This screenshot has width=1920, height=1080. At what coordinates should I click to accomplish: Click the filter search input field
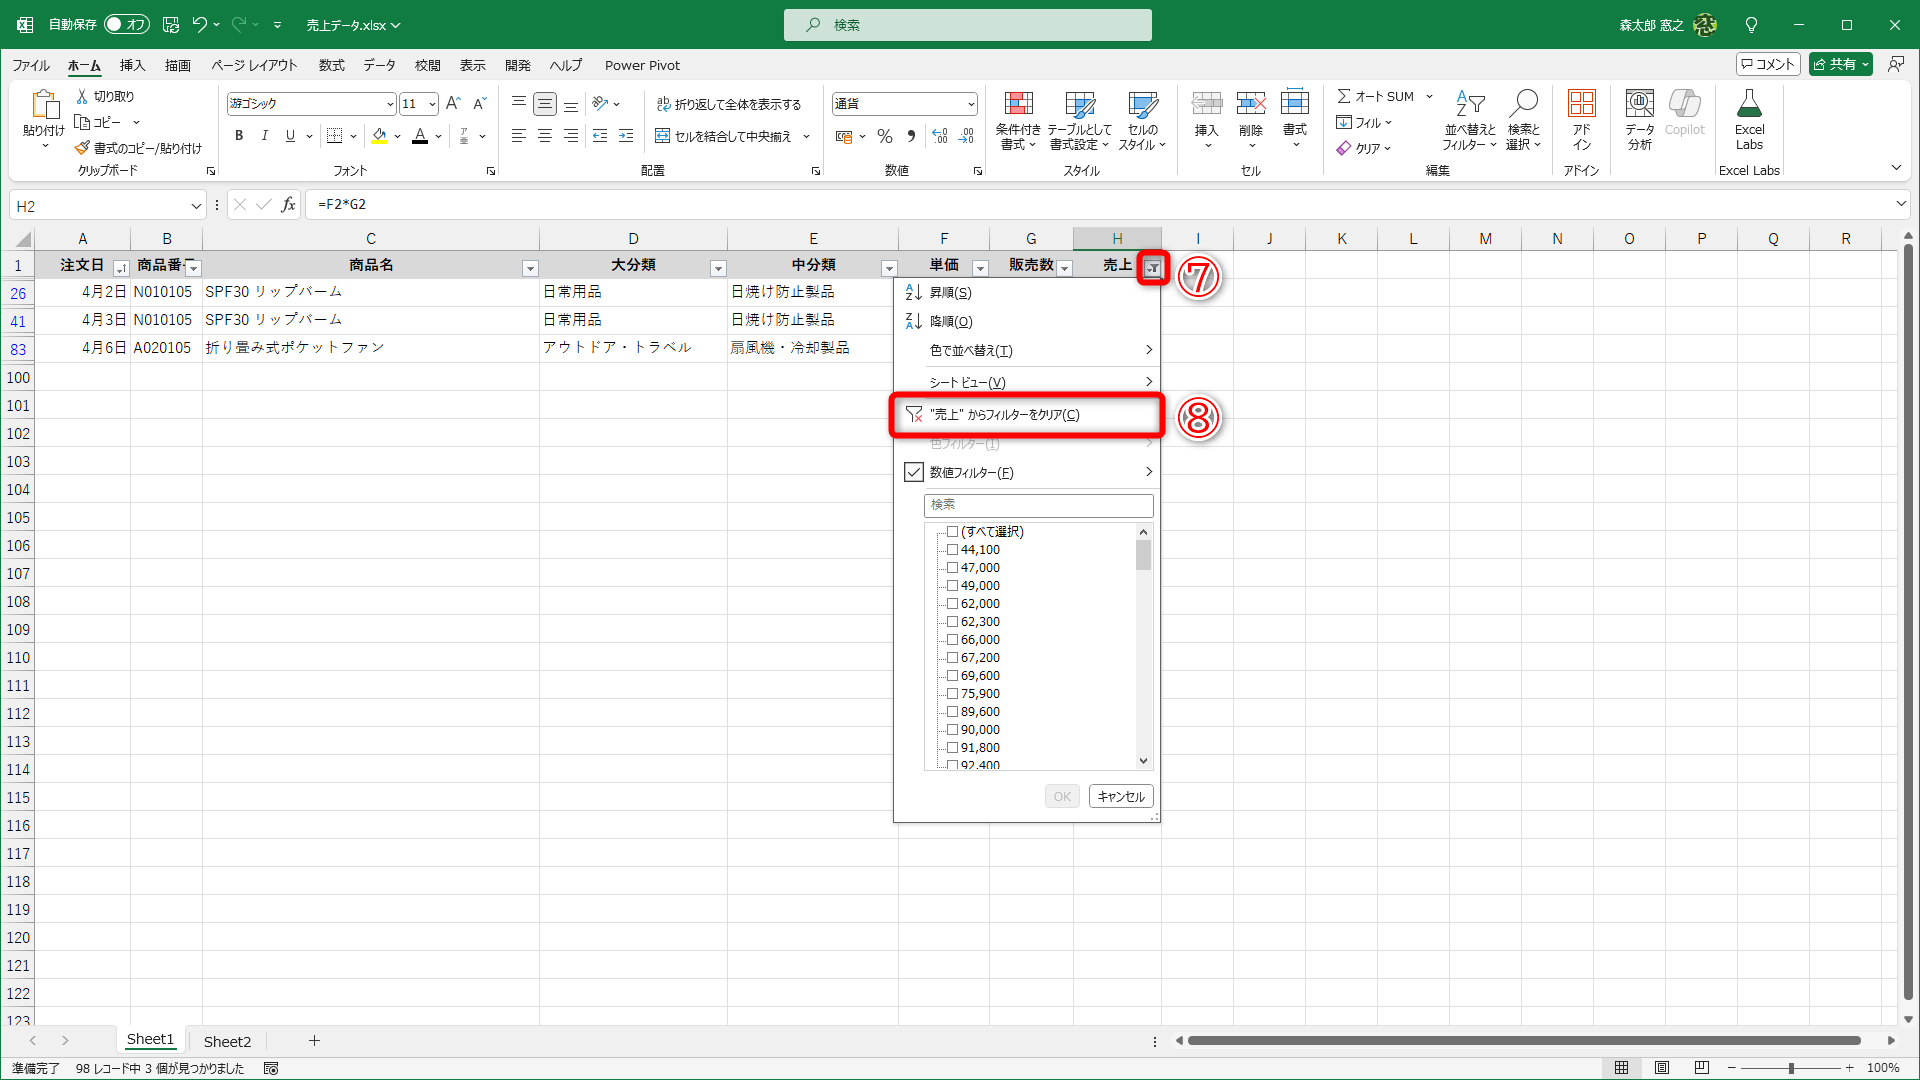click(x=1038, y=505)
